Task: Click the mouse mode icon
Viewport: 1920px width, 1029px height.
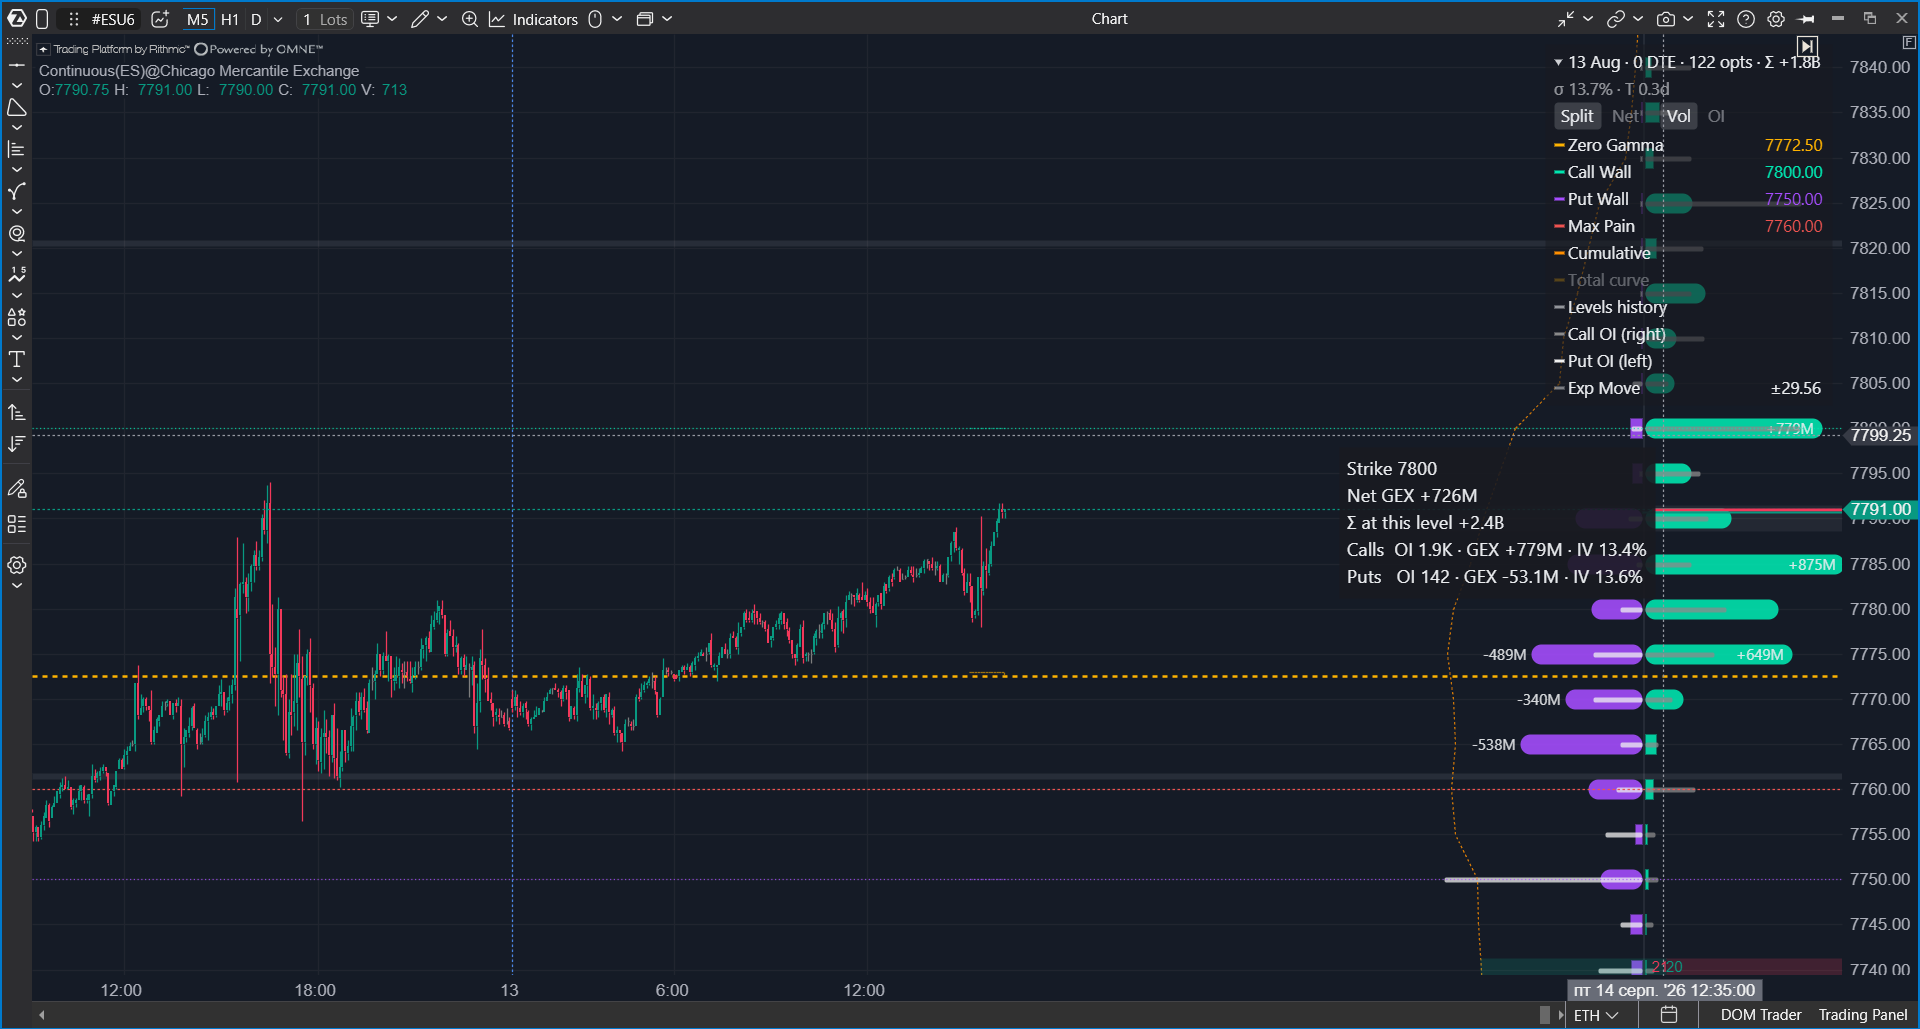Action: (x=595, y=19)
